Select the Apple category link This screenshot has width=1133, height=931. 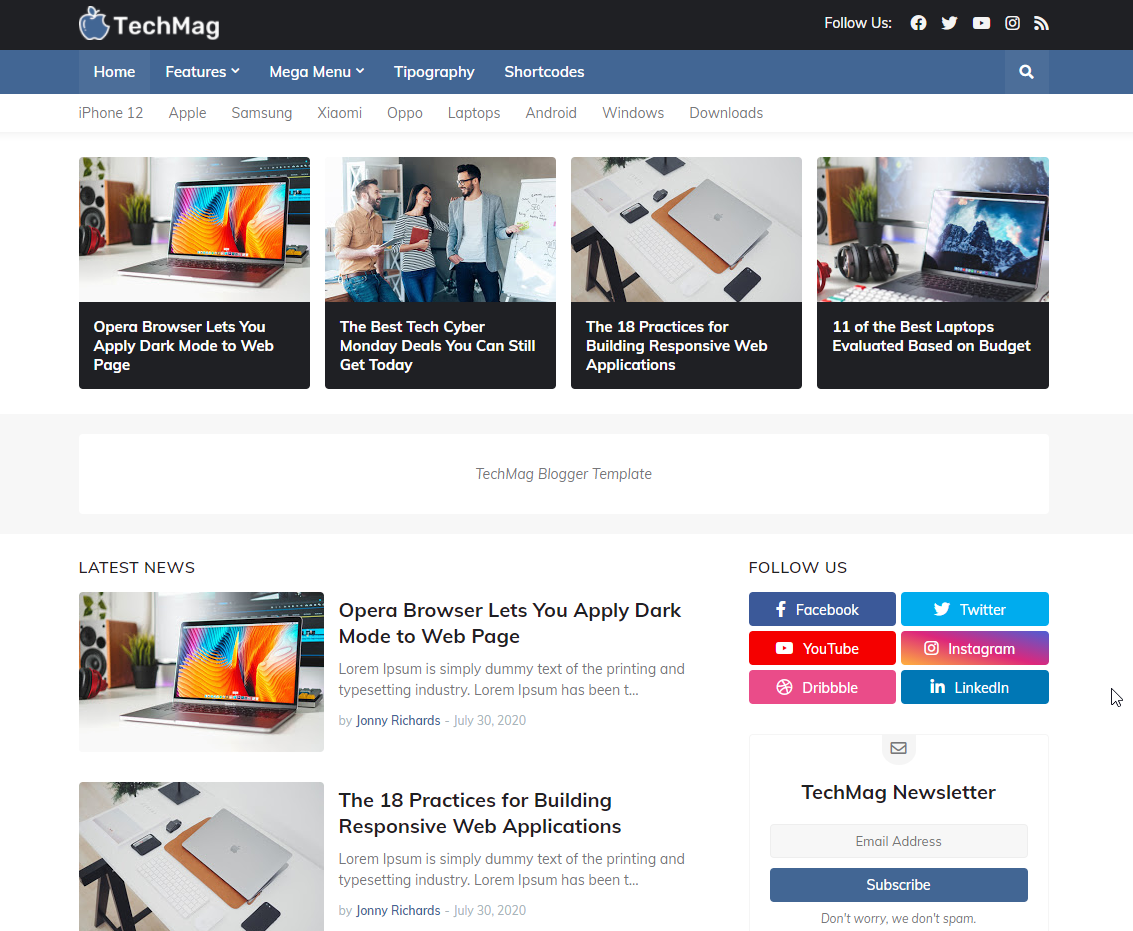187,113
